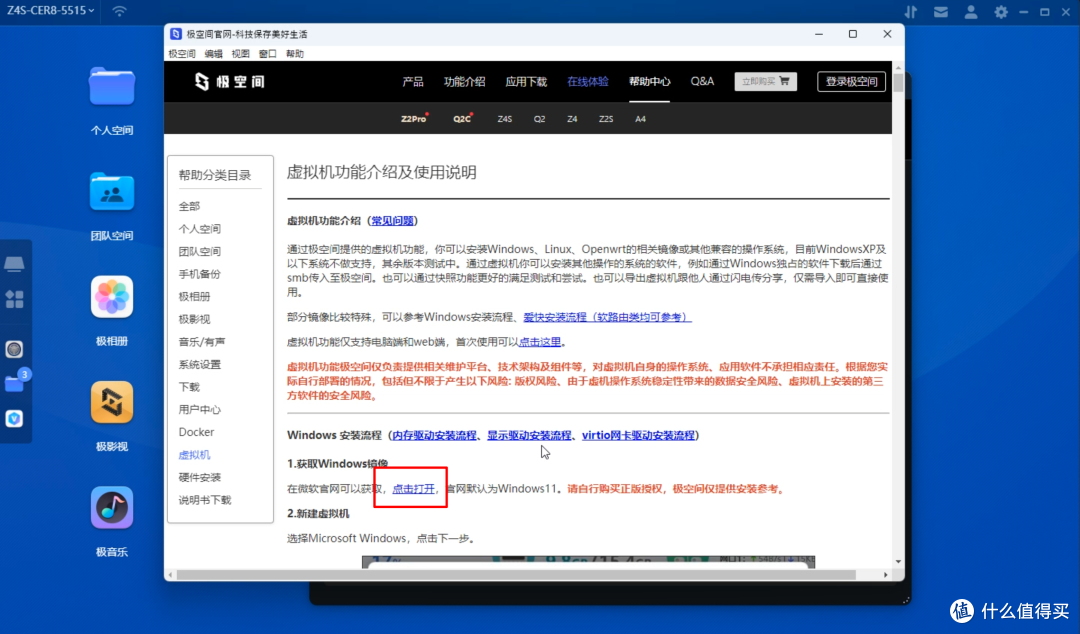1080x634 pixels.
Task: Click the round gray app icon in left dock
Action: (14, 349)
